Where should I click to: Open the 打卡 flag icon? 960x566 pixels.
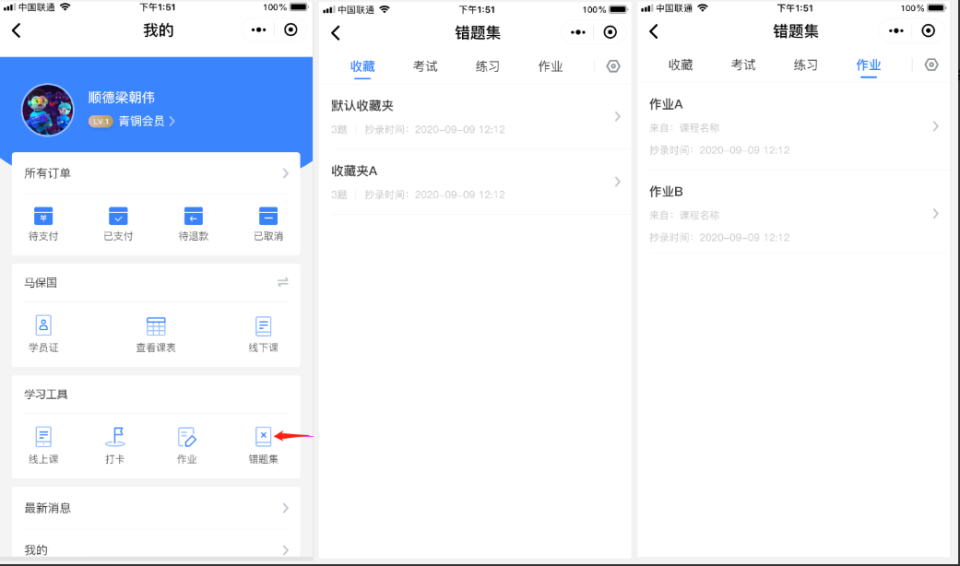click(115, 437)
